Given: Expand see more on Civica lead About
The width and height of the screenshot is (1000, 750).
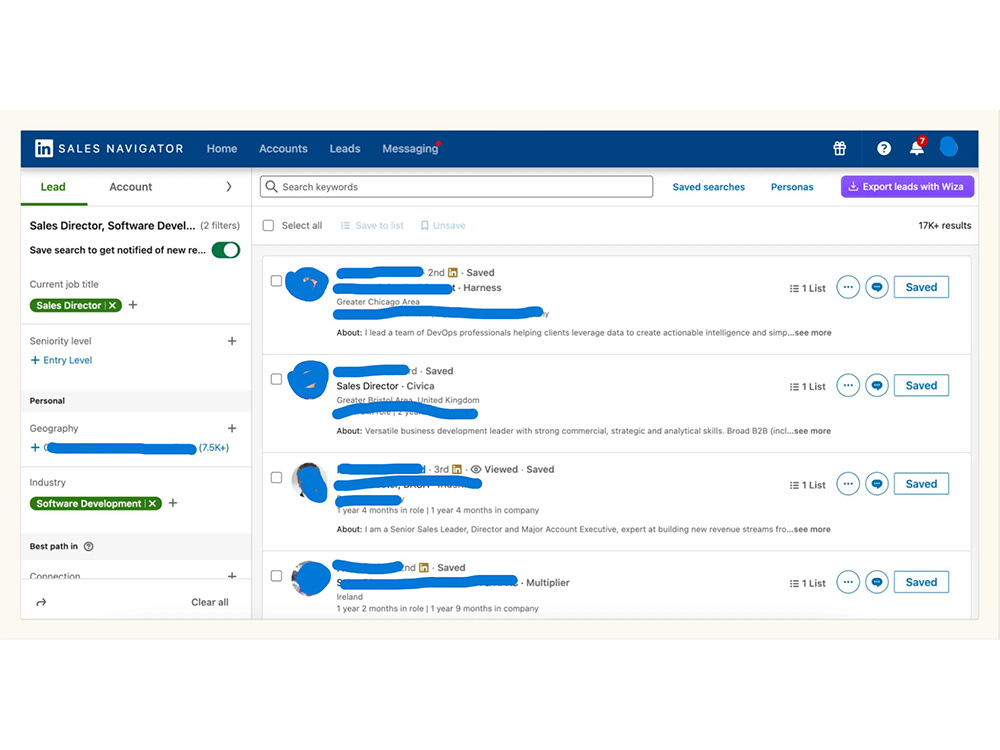Looking at the screenshot, I should (812, 430).
